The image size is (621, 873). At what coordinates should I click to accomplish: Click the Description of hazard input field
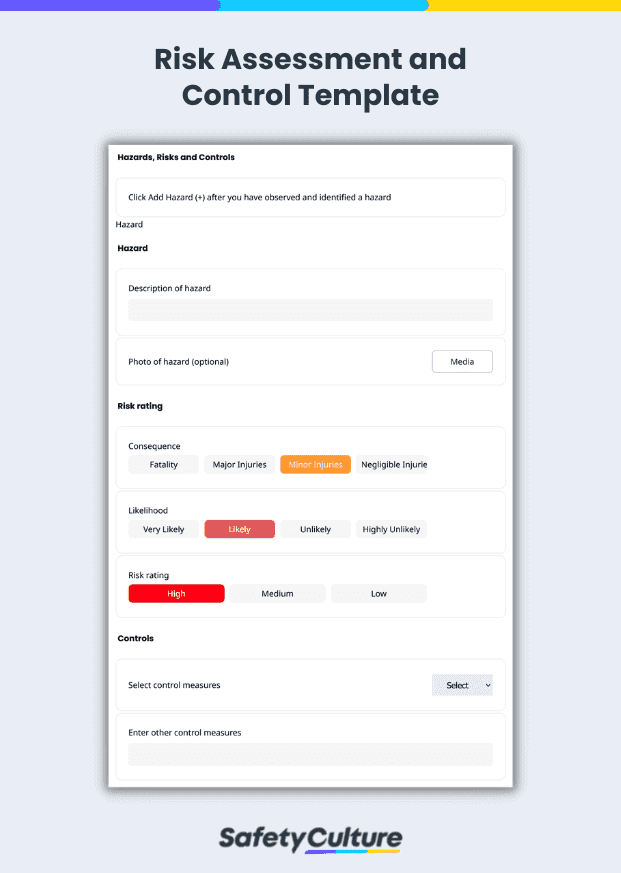(310, 310)
